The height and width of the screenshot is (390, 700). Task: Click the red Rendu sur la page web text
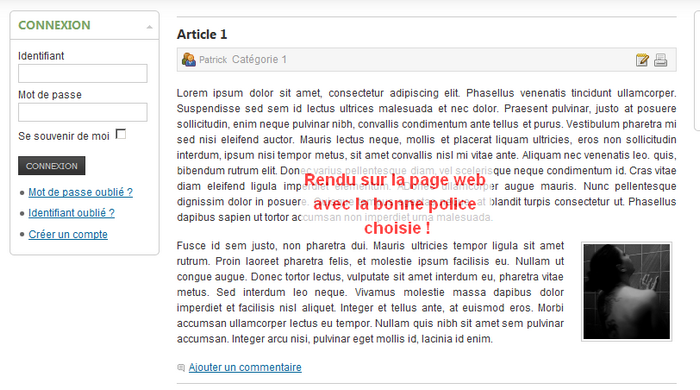[395, 180]
